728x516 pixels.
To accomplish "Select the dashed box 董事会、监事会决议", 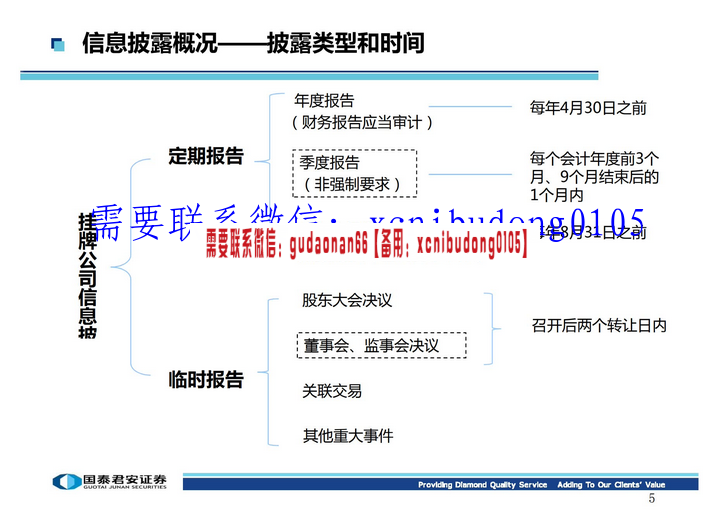I will 382,345.
